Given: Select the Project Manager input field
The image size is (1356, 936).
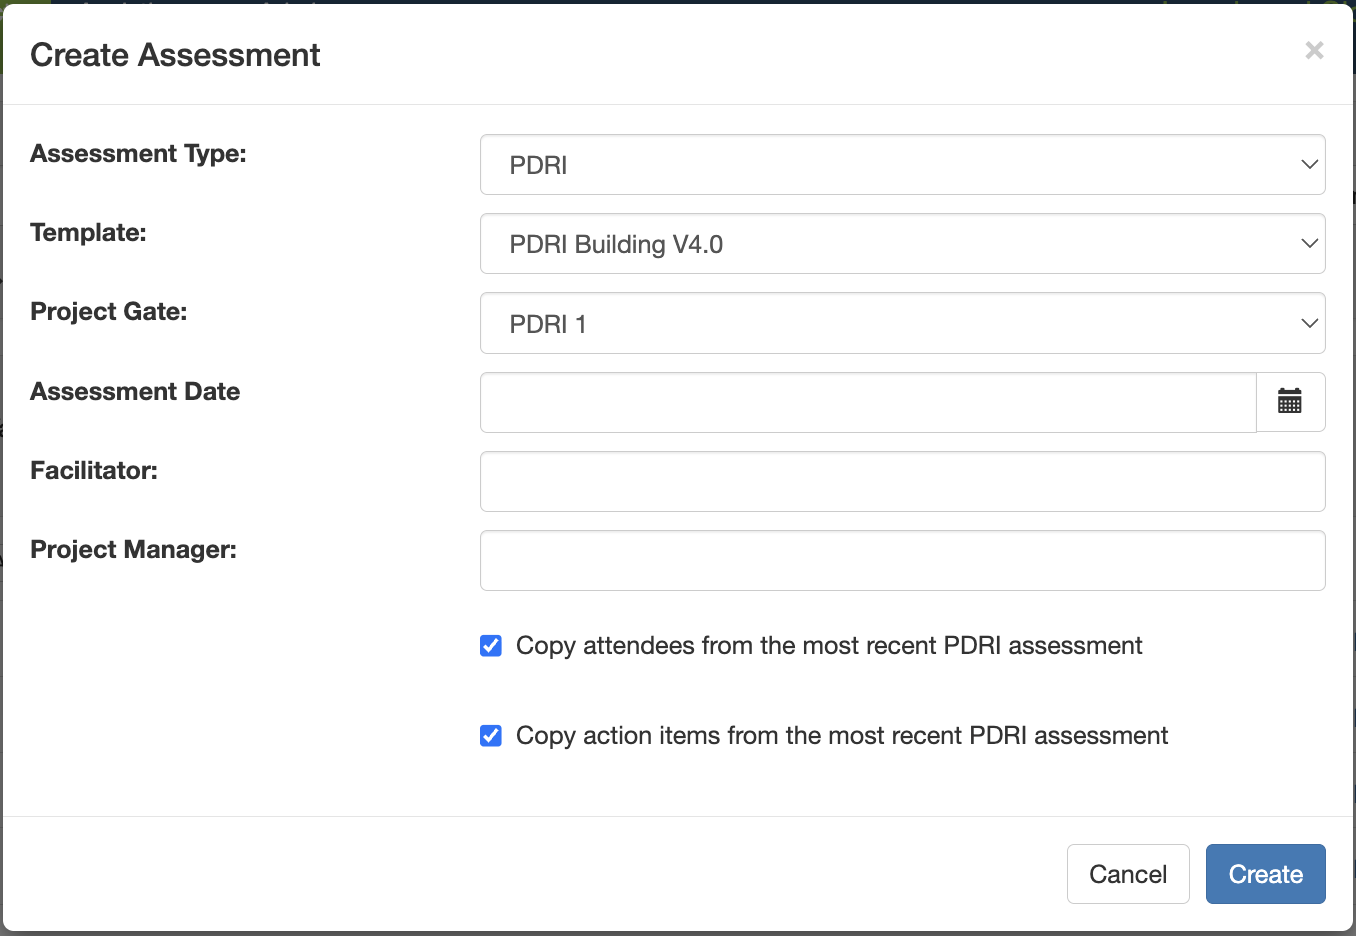Looking at the screenshot, I should tap(902, 560).
